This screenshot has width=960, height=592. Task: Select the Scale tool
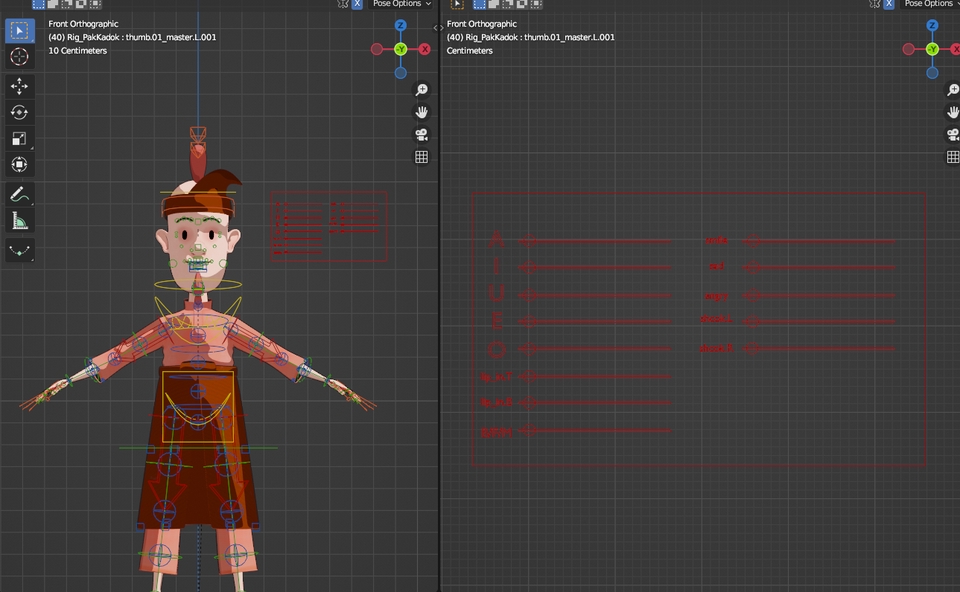click(x=19, y=139)
